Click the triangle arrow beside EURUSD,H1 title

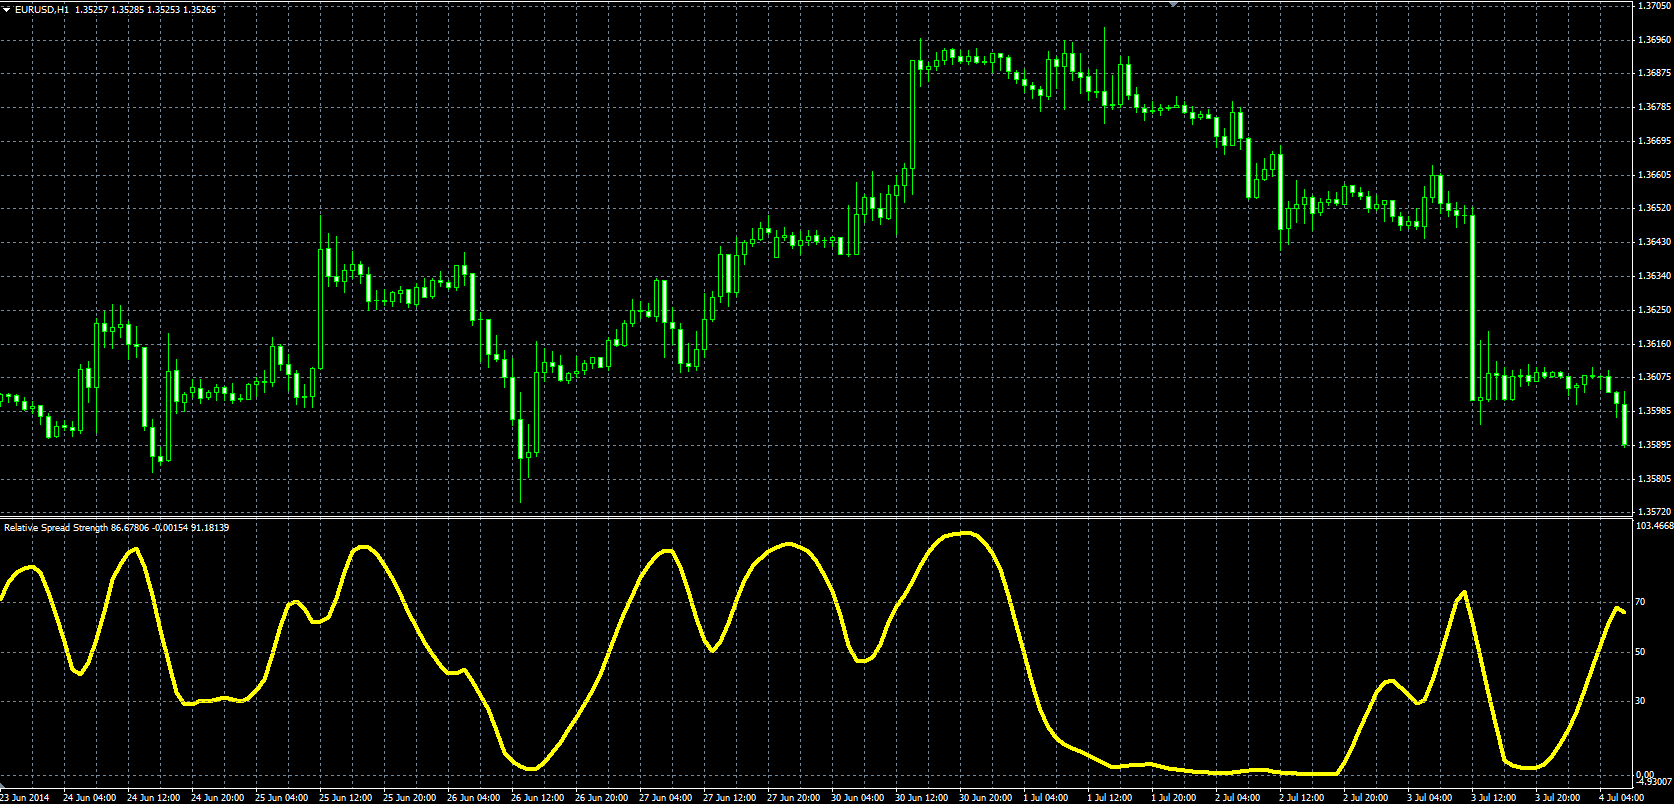(x=7, y=9)
